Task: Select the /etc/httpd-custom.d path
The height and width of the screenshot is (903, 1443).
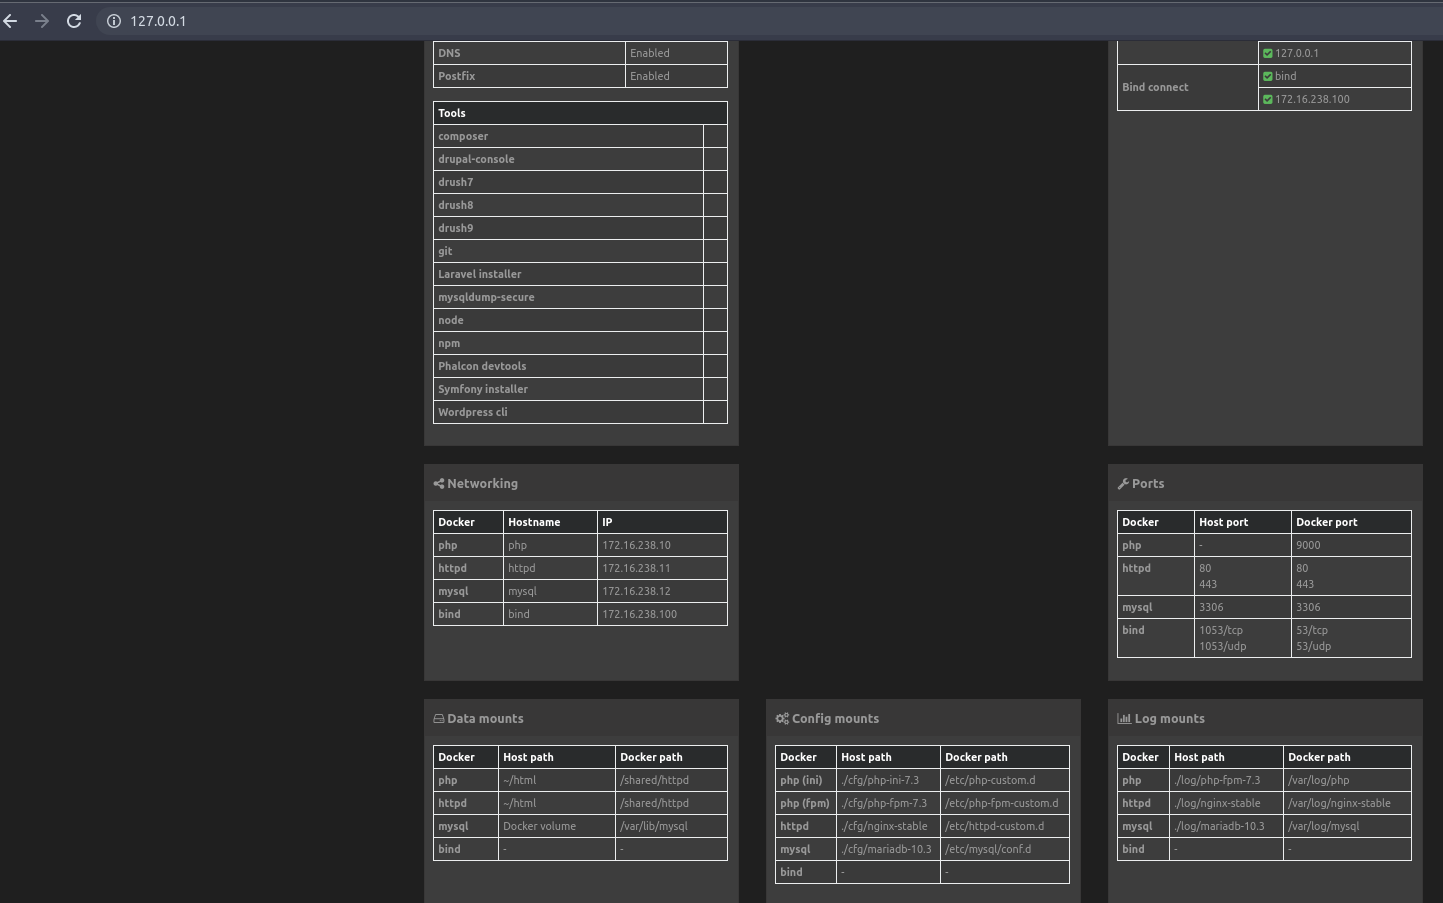Action: click(994, 826)
